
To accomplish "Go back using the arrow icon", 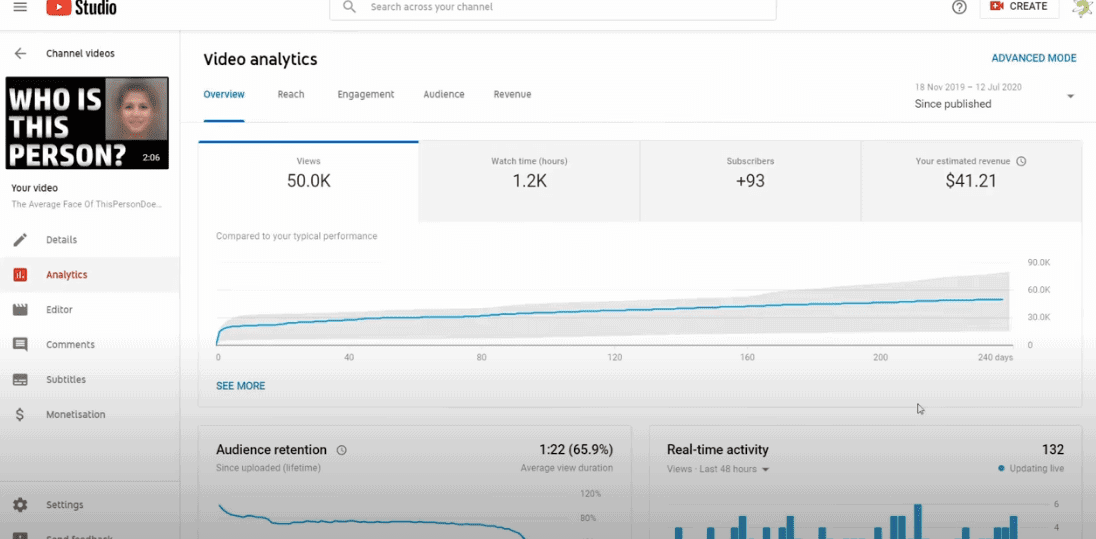I will (x=20, y=53).
